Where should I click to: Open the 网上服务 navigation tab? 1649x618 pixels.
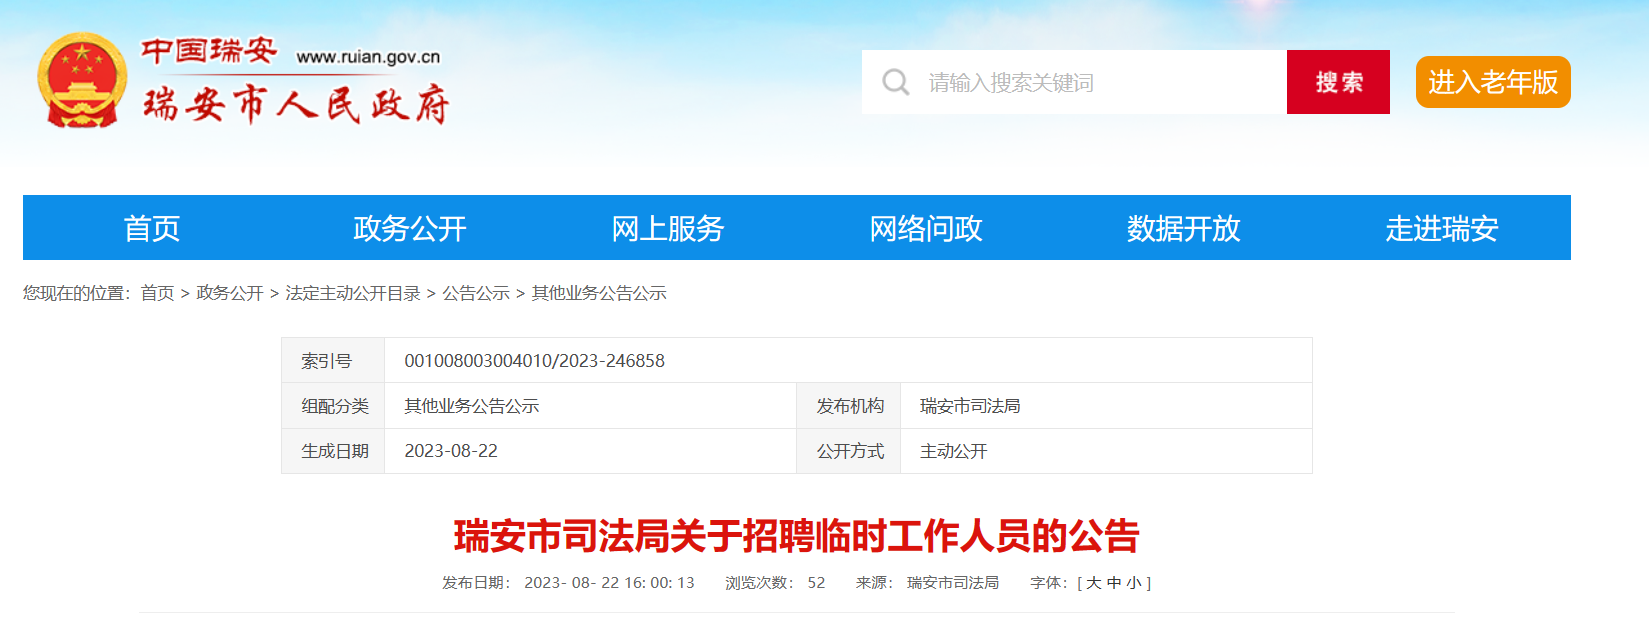click(668, 228)
